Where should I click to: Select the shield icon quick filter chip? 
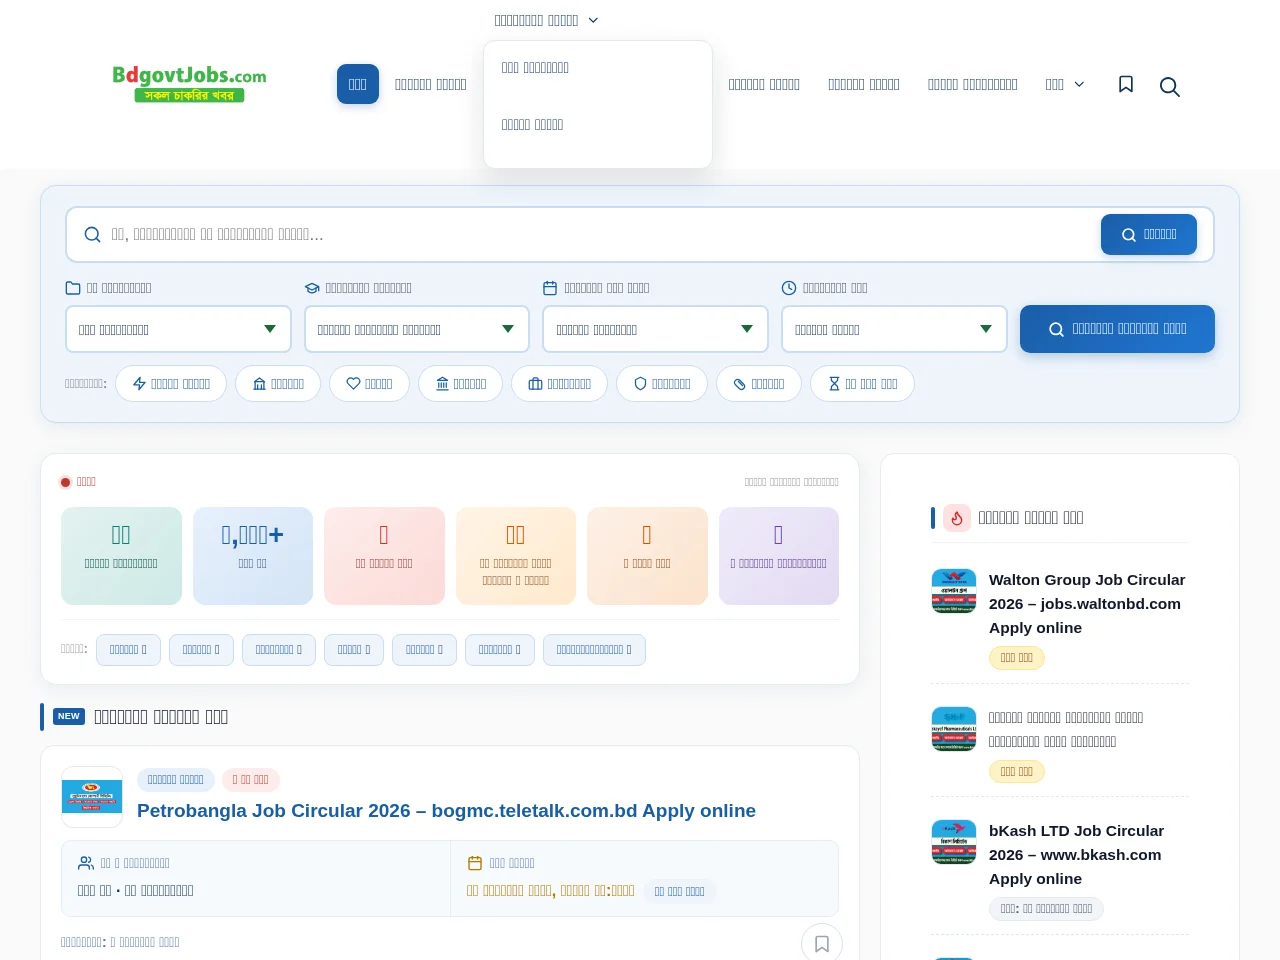coord(662,384)
